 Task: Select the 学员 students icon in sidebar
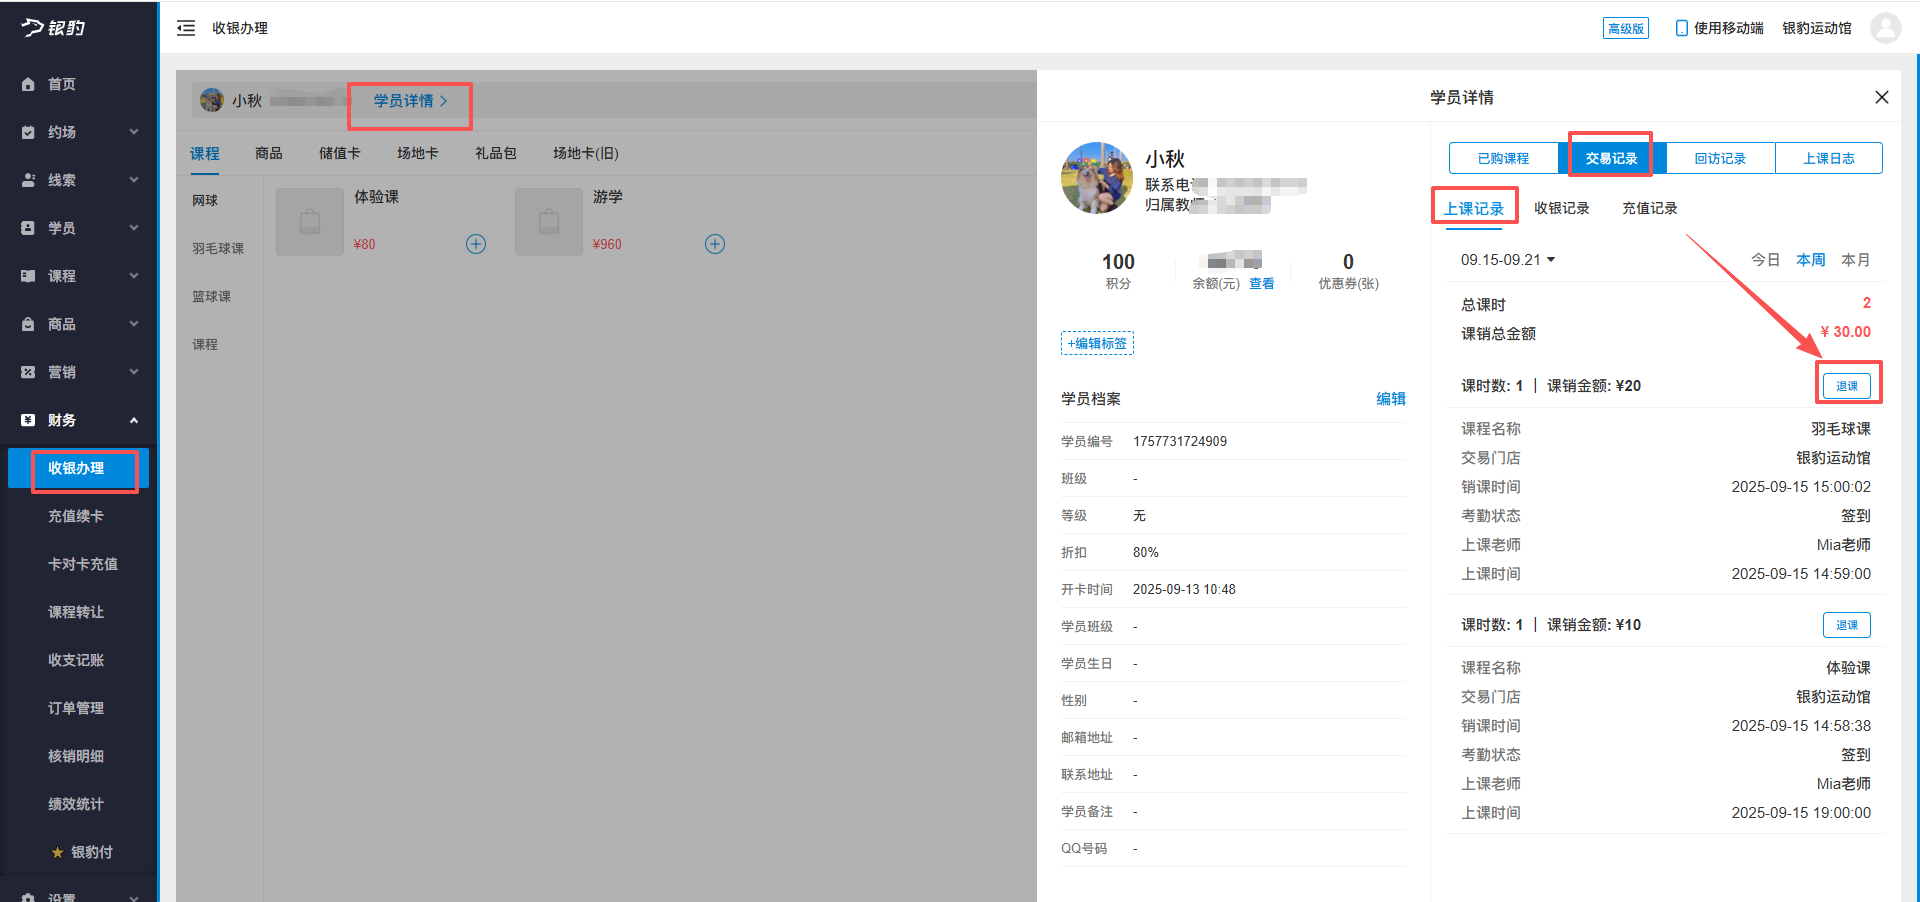click(x=30, y=228)
